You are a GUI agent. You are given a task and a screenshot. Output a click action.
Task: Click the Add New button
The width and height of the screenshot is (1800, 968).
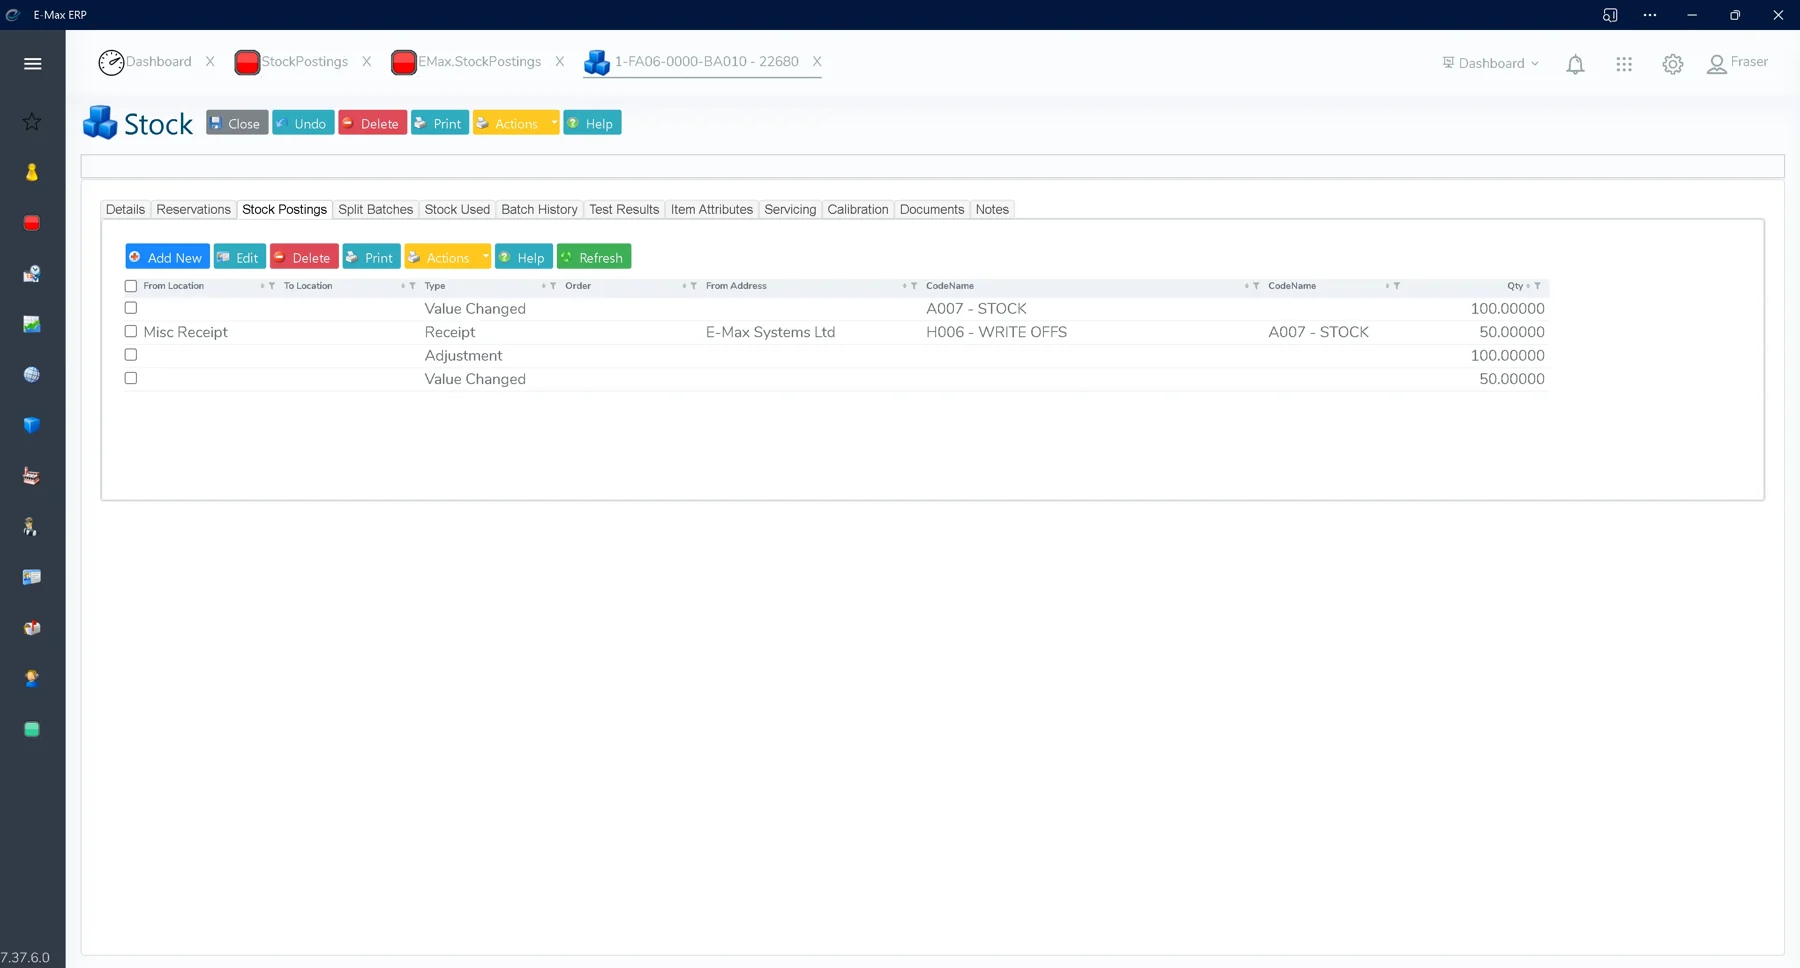click(x=167, y=257)
